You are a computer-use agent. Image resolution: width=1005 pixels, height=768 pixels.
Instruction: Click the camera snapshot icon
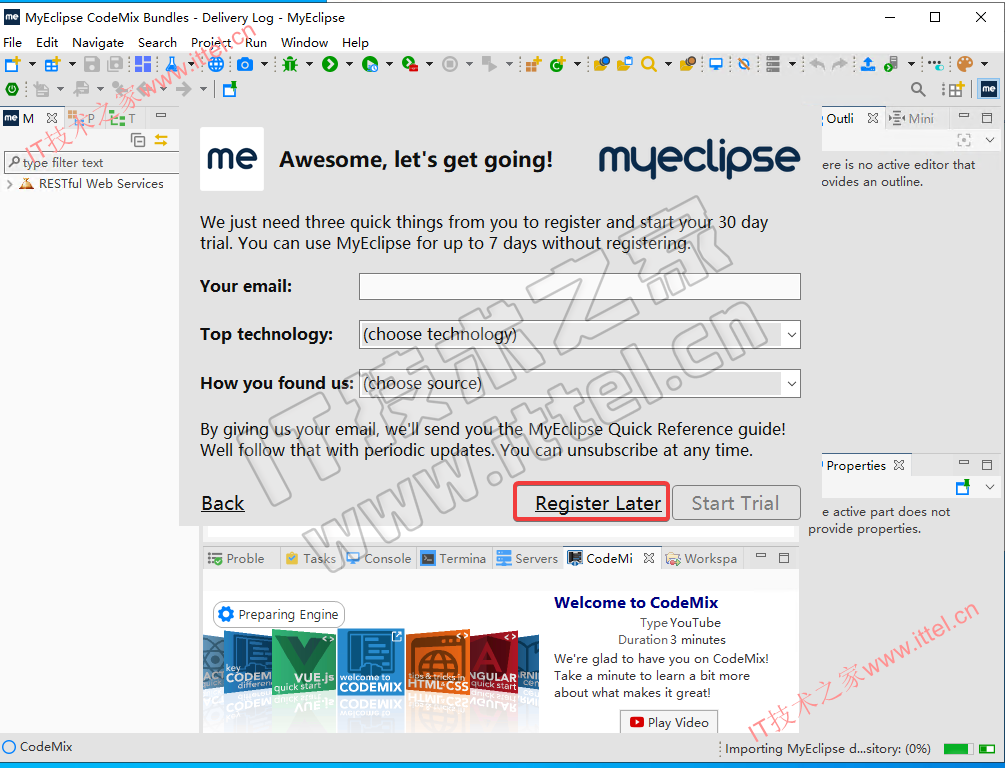click(x=245, y=64)
